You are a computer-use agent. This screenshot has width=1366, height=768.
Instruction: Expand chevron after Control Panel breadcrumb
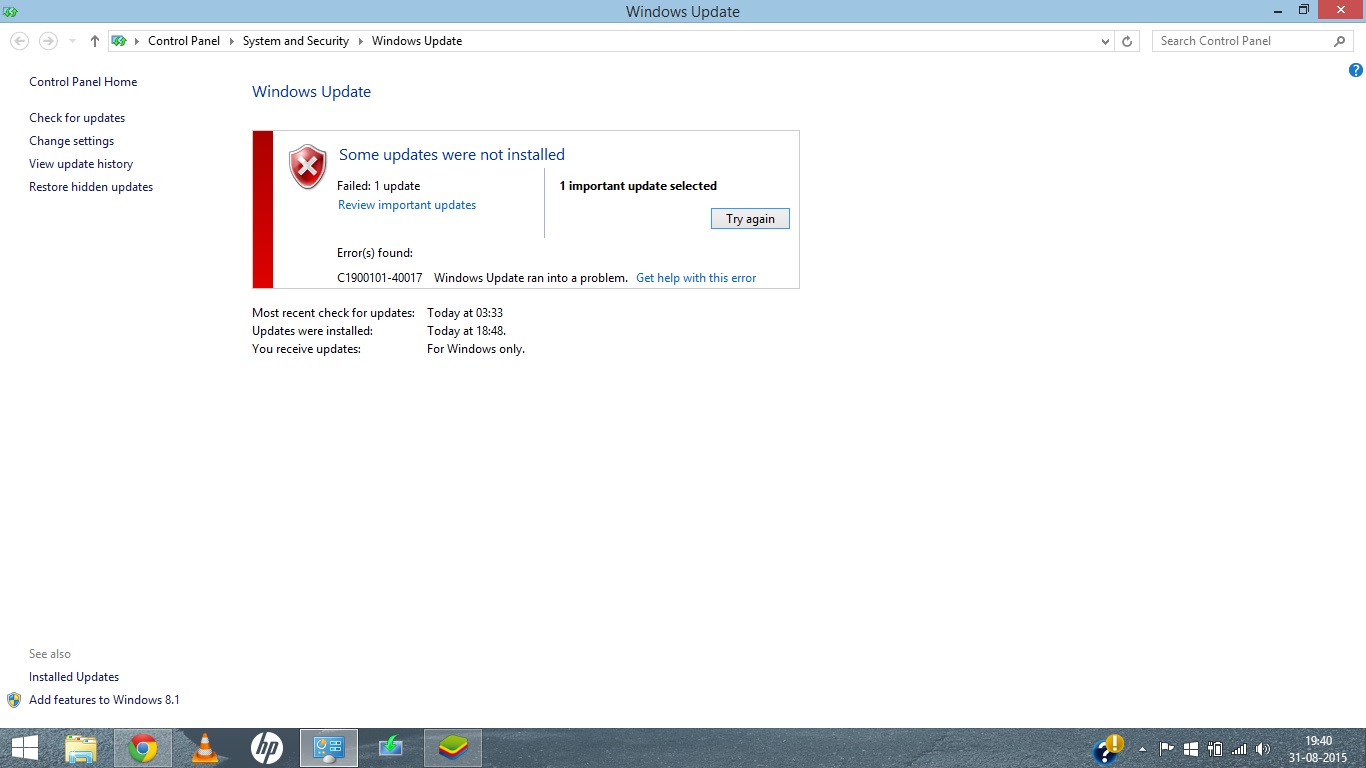click(231, 41)
